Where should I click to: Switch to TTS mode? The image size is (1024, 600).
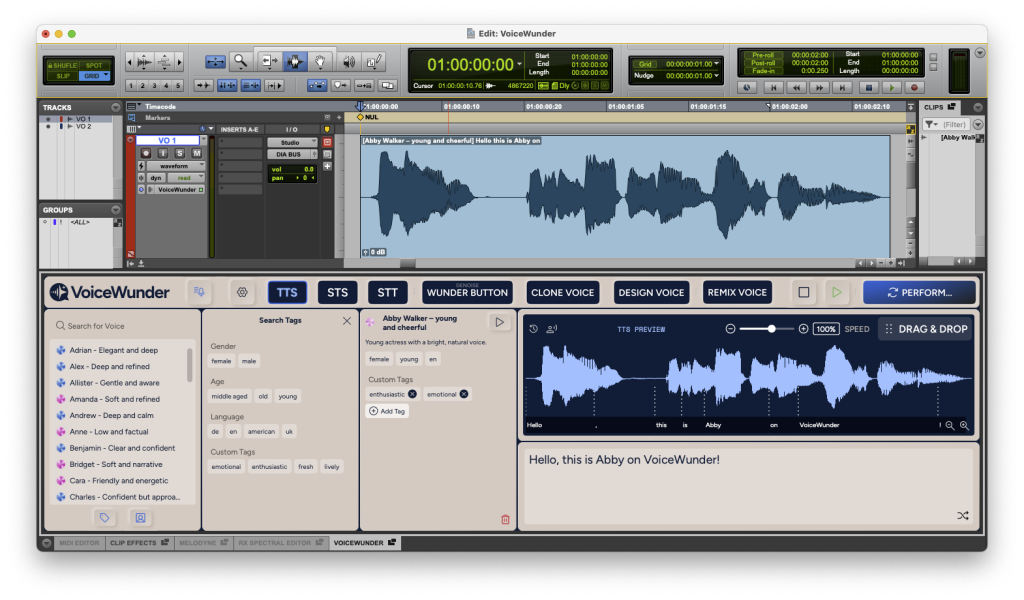[287, 292]
